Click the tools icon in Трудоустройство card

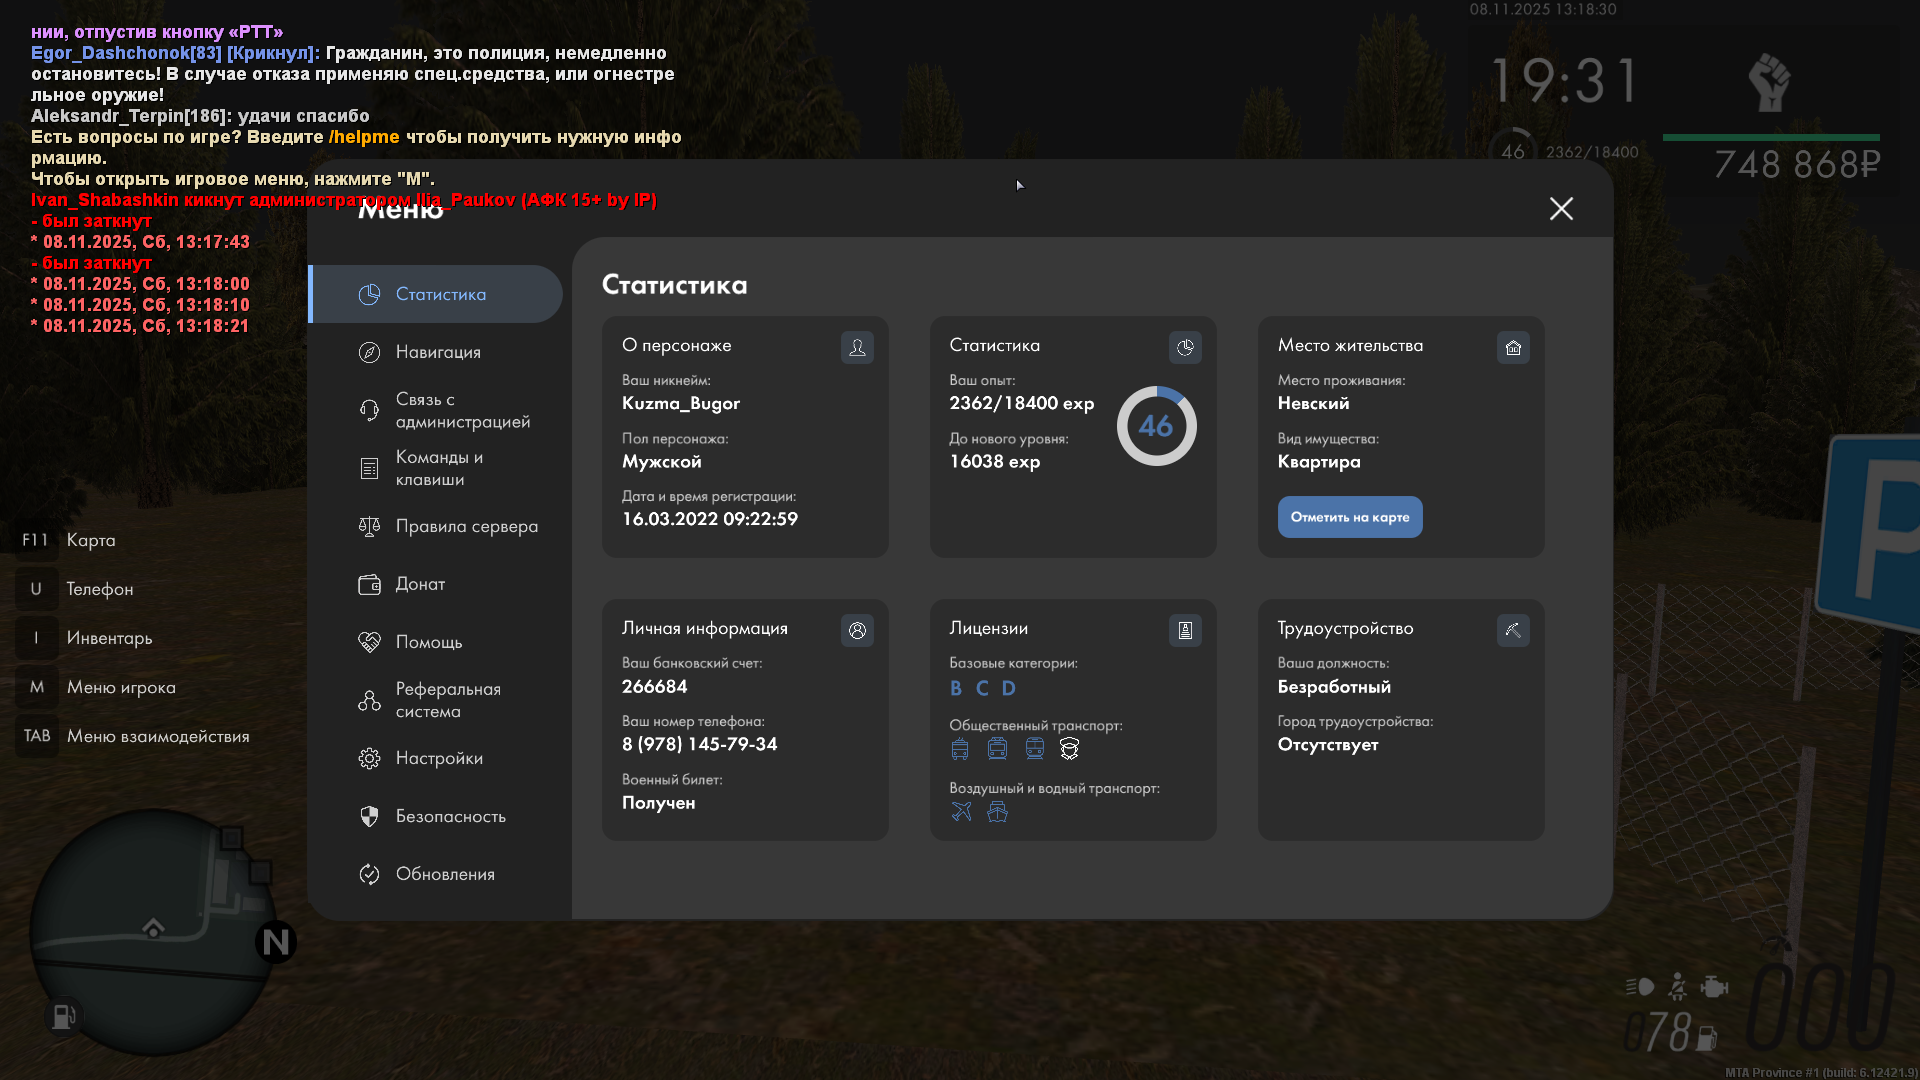[x=1513, y=630]
